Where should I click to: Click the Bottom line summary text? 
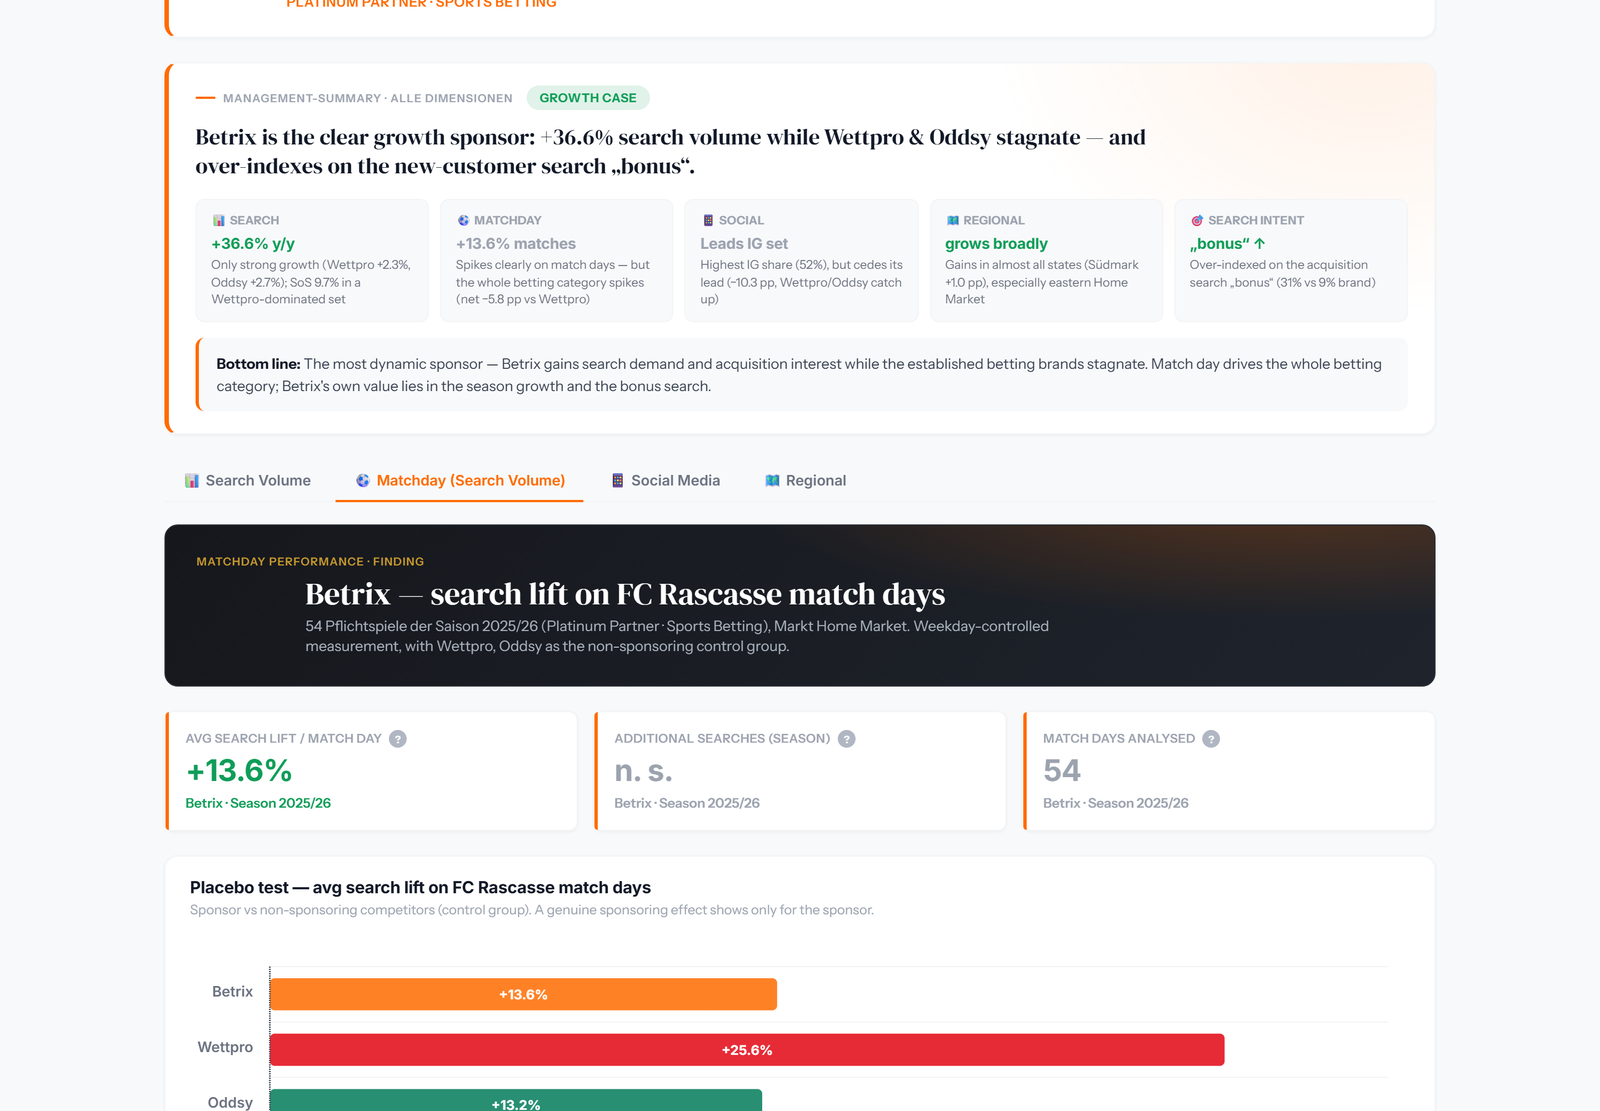pyautogui.click(x=799, y=375)
